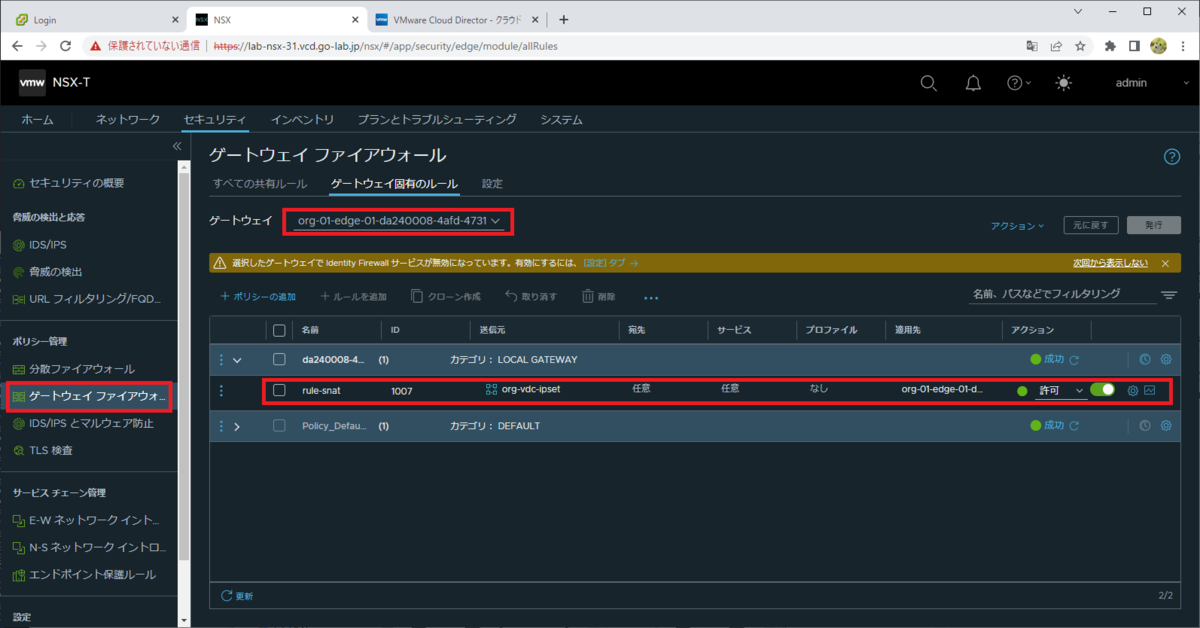Bookmark this page with the star icon
This screenshot has height=628, width=1200.
point(1080,46)
